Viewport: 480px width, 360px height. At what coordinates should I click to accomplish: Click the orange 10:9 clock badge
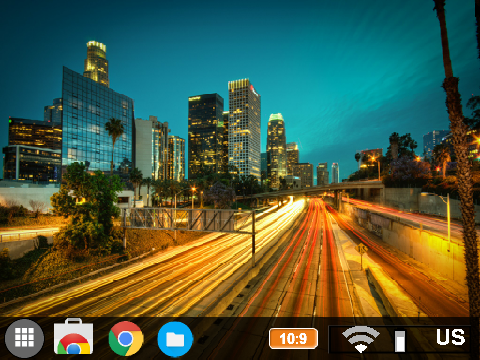tap(293, 338)
